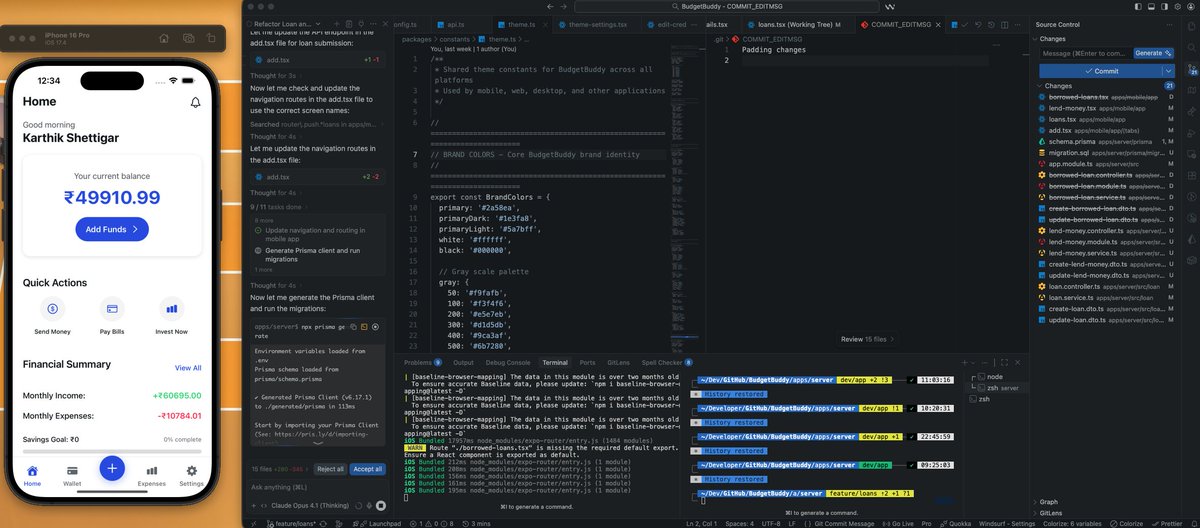This screenshot has width=1200, height=528.
Task: Focus the commit message input box
Action: coord(1087,53)
